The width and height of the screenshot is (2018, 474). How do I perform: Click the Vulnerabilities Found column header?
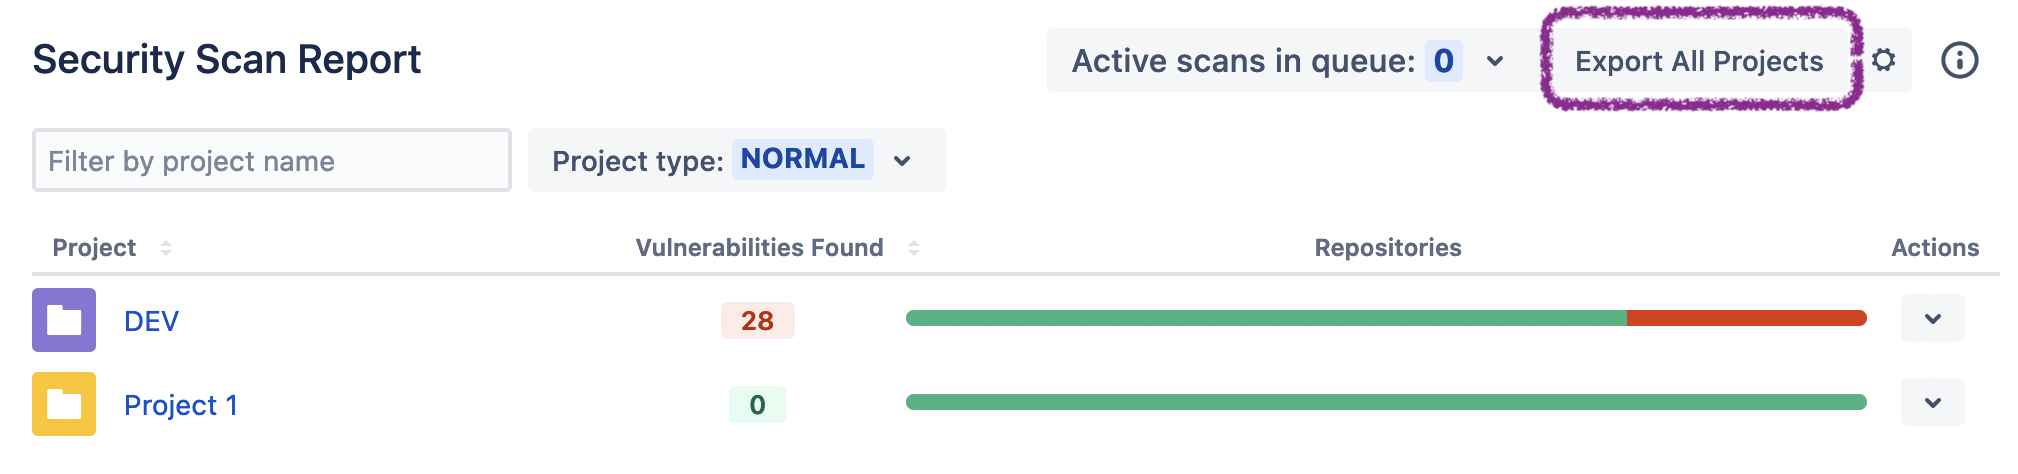(759, 248)
